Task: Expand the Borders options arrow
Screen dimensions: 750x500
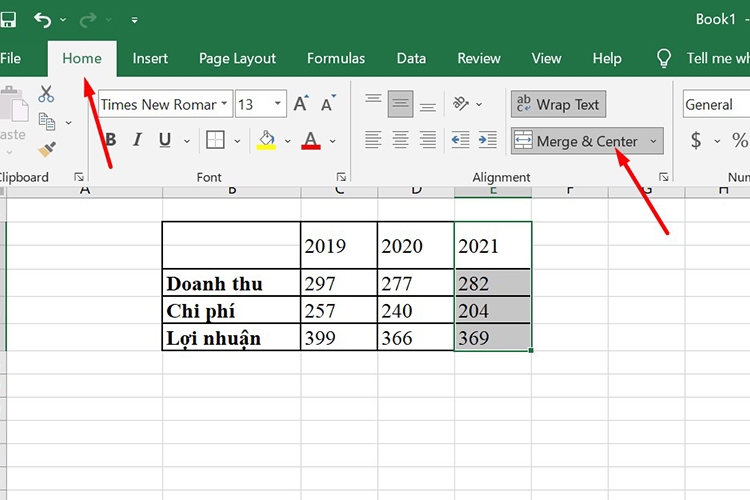Action: (237, 141)
